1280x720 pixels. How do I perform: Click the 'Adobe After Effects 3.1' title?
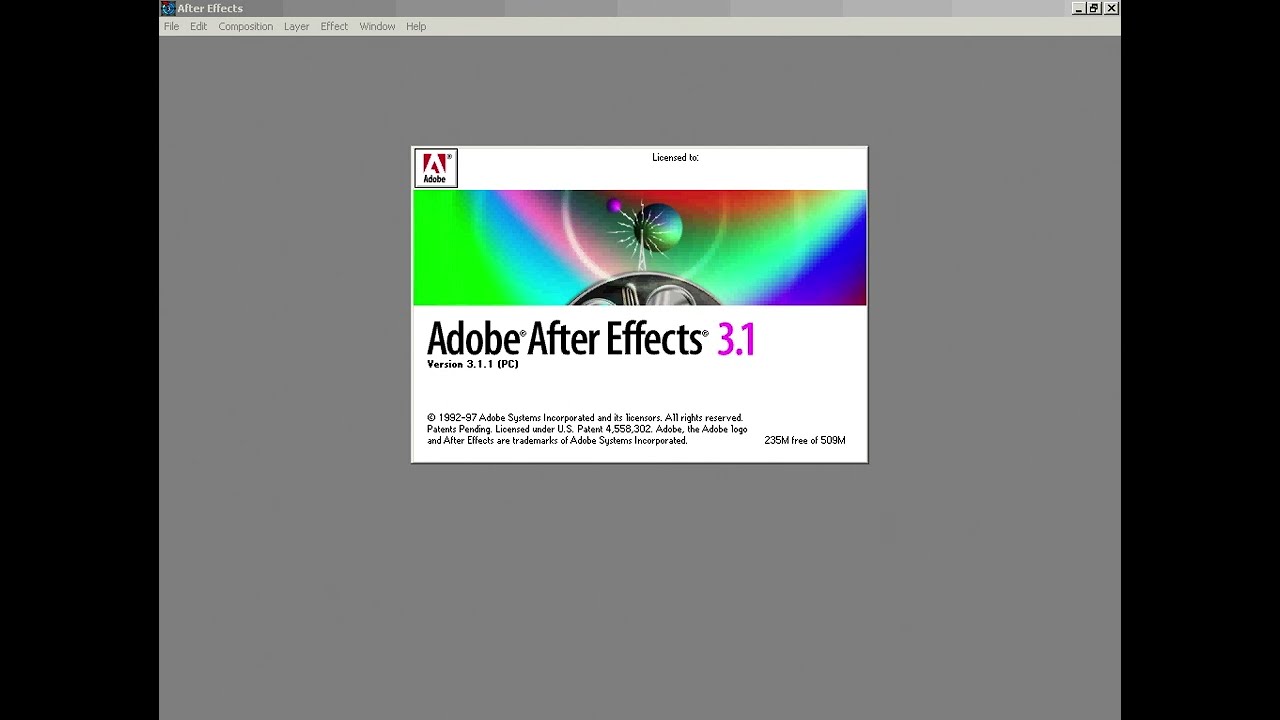tap(591, 339)
